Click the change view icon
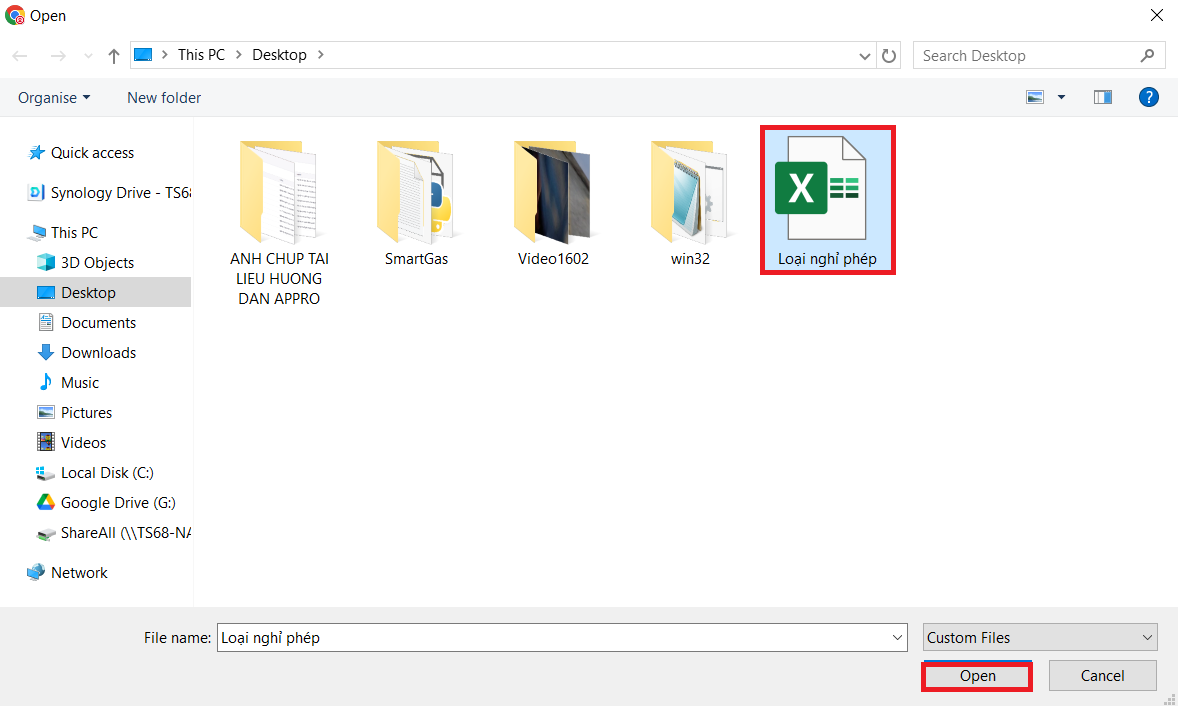 pyautogui.click(x=1035, y=97)
